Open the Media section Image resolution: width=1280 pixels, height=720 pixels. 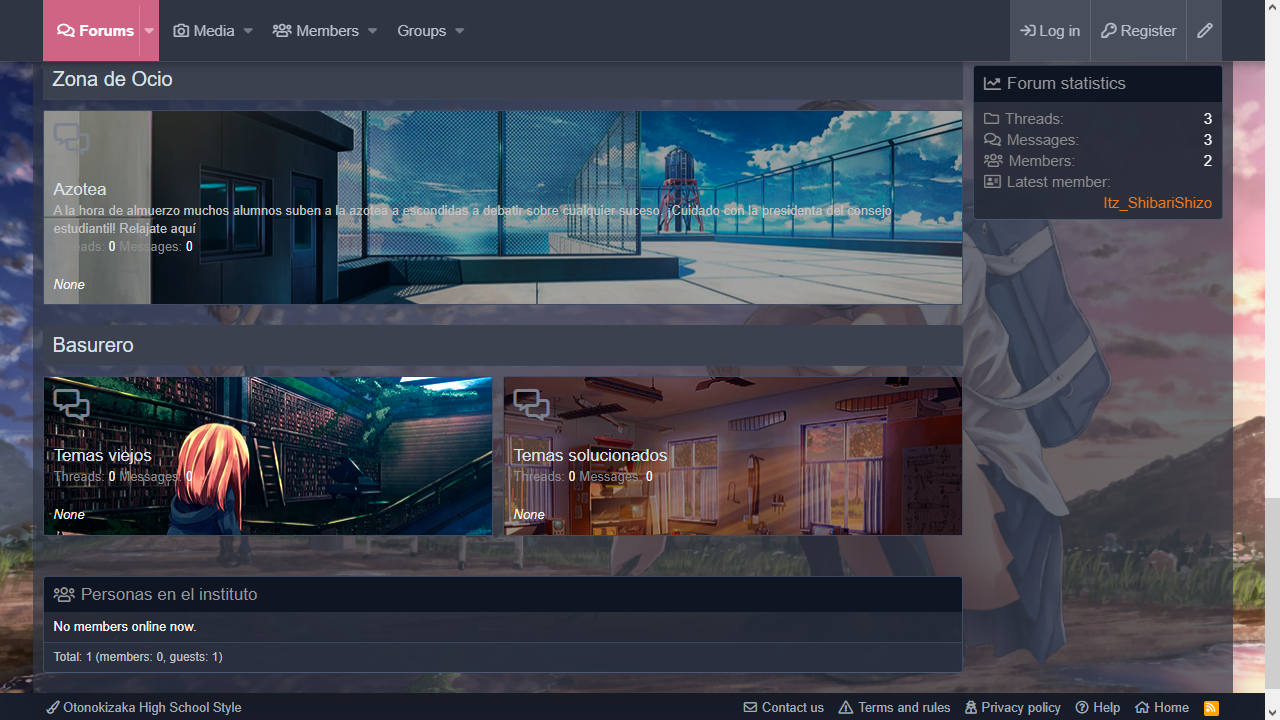click(x=204, y=31)
